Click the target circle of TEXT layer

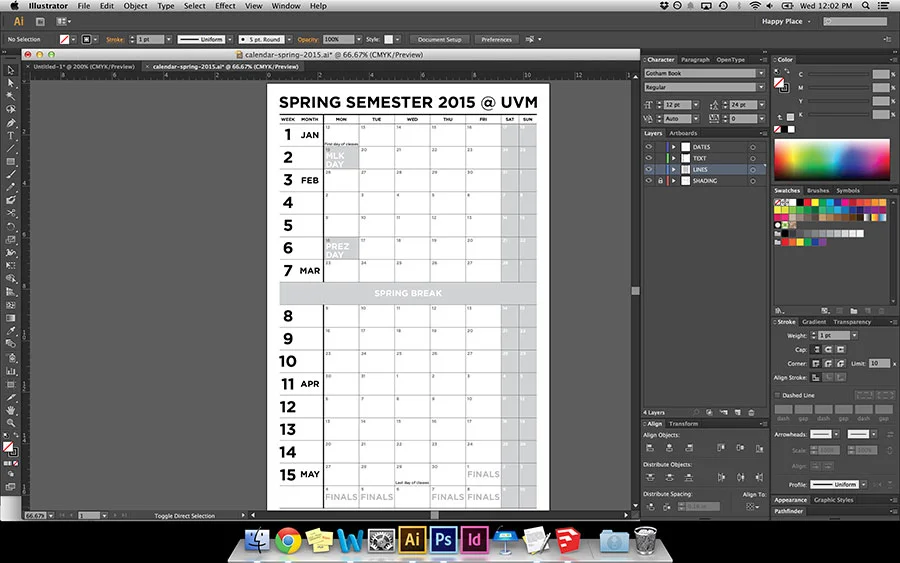pos(752,158)
